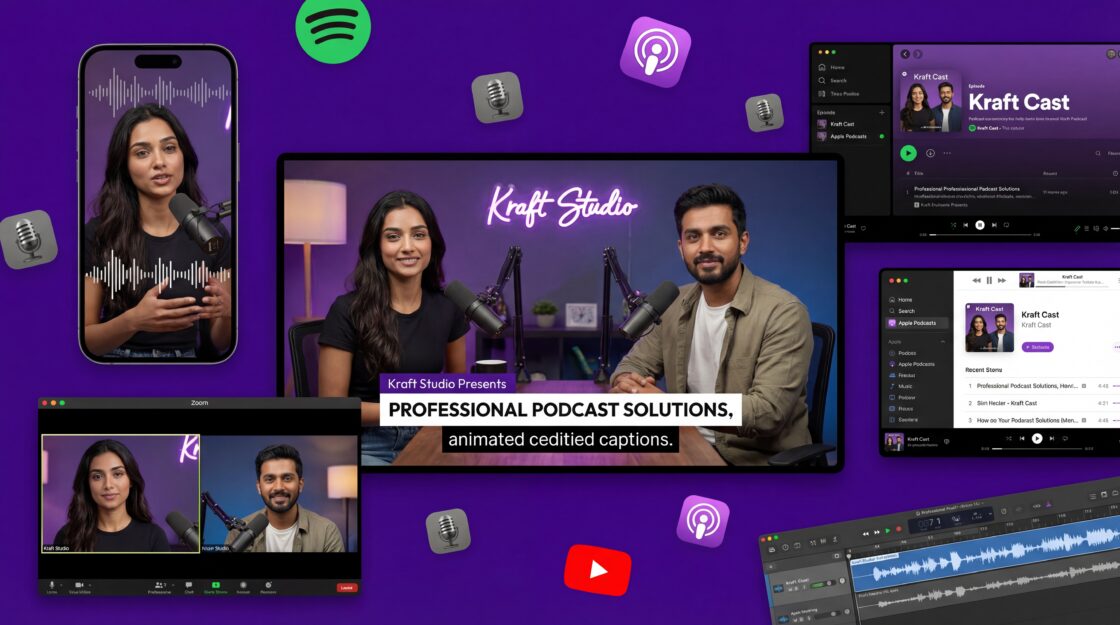Open microphone options chevron in Zoom

[x=60, y=586]
